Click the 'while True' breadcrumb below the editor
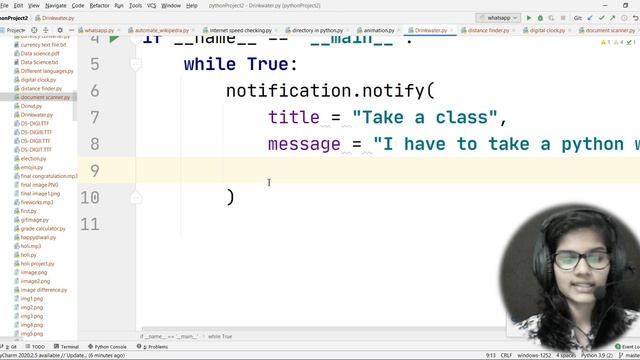 click(220, 336)
